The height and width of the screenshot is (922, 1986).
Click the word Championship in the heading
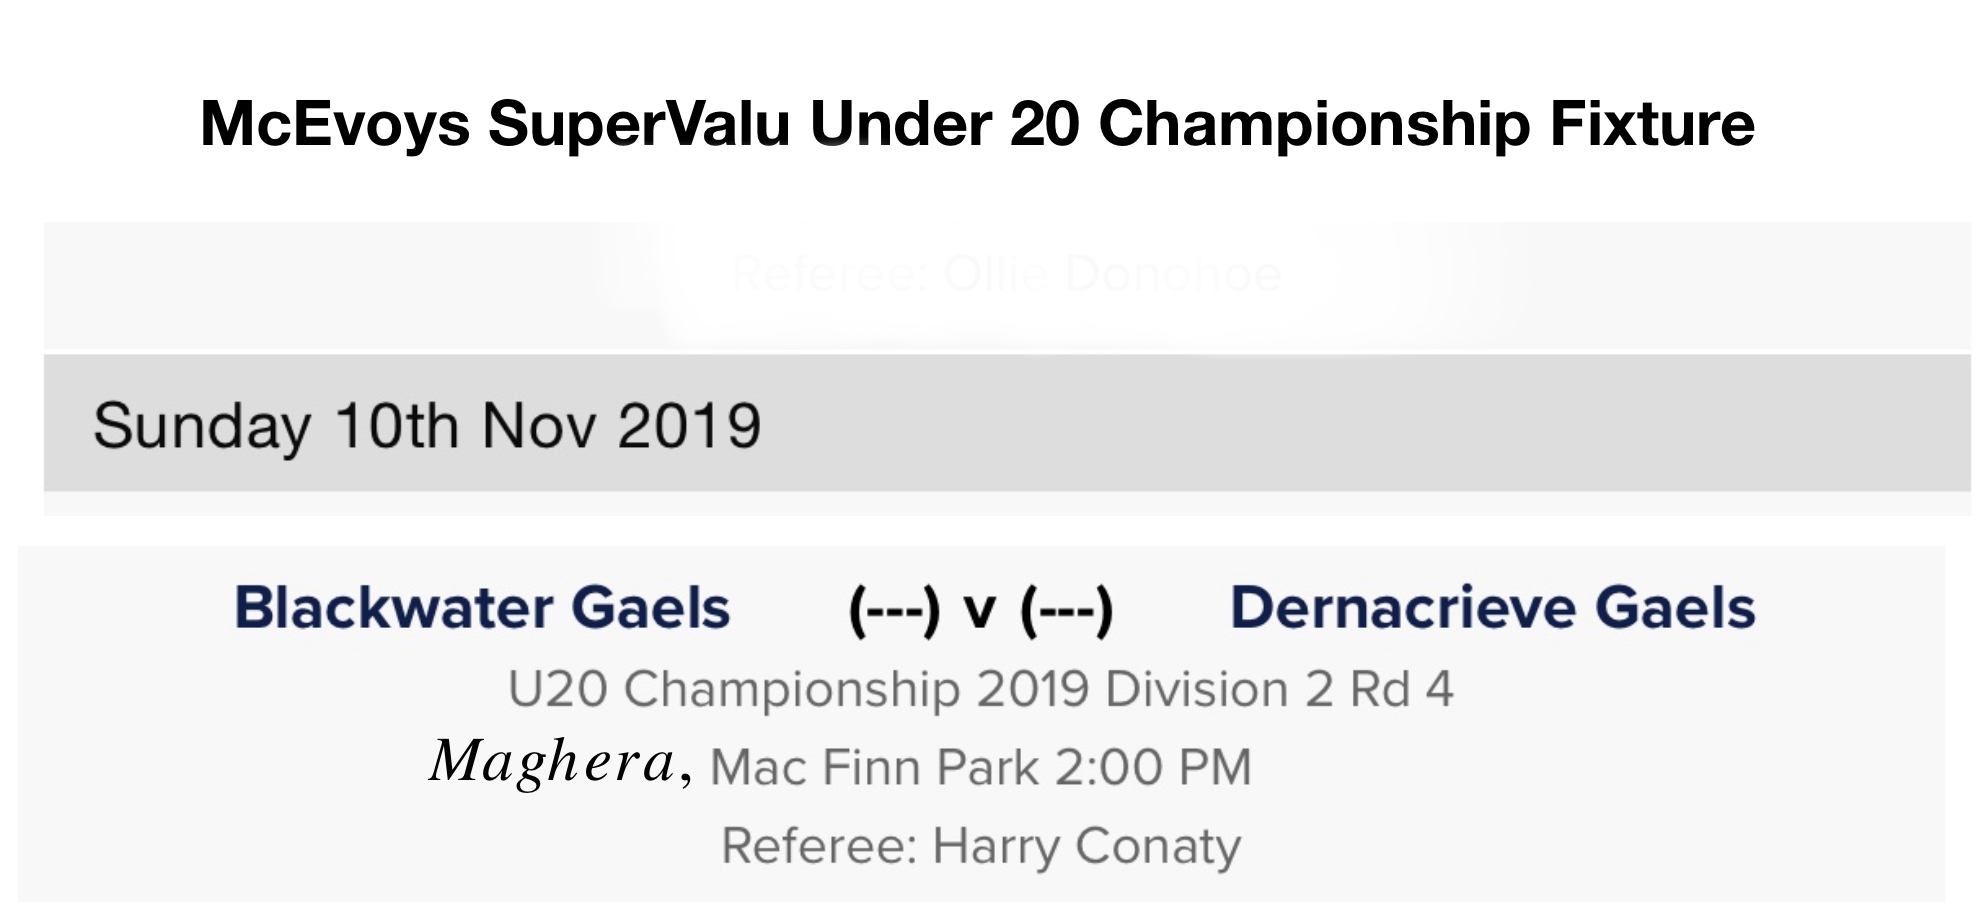1315,126
